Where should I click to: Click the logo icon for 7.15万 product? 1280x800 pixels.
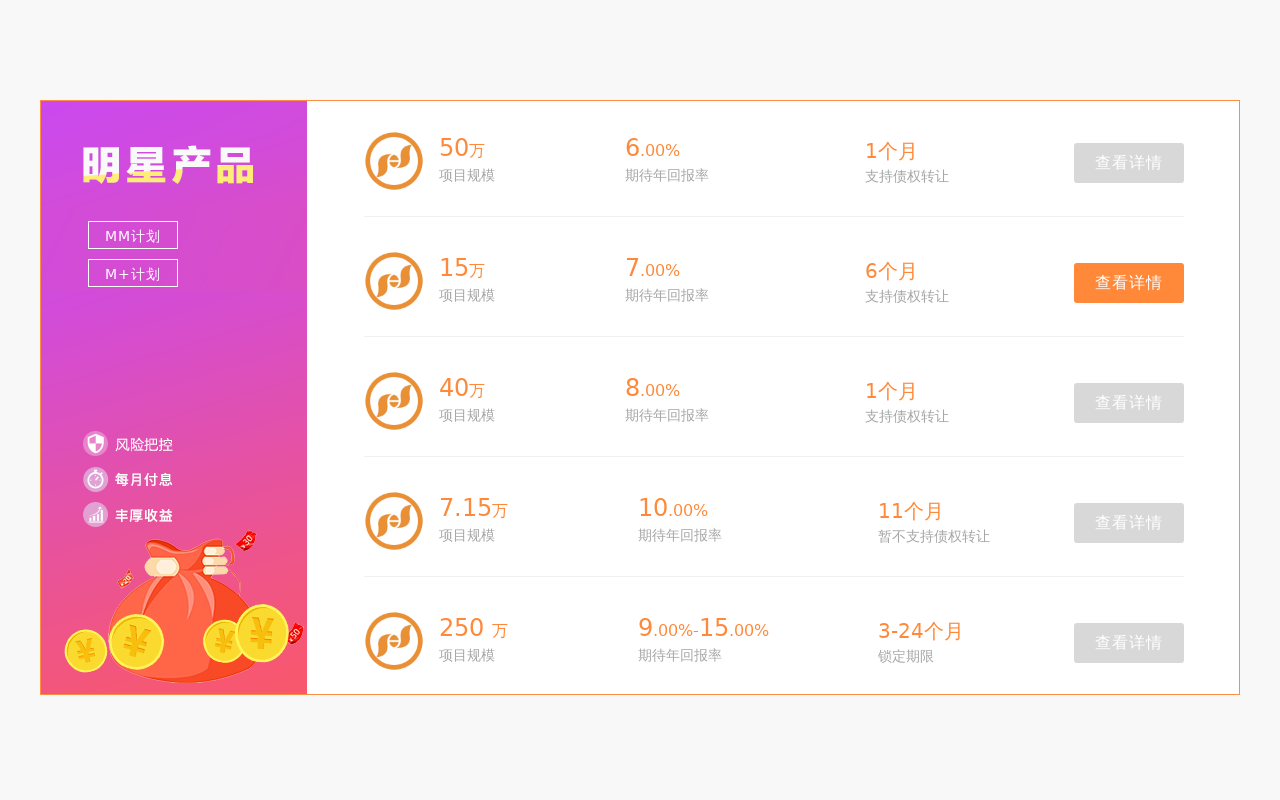click(394, 521)
